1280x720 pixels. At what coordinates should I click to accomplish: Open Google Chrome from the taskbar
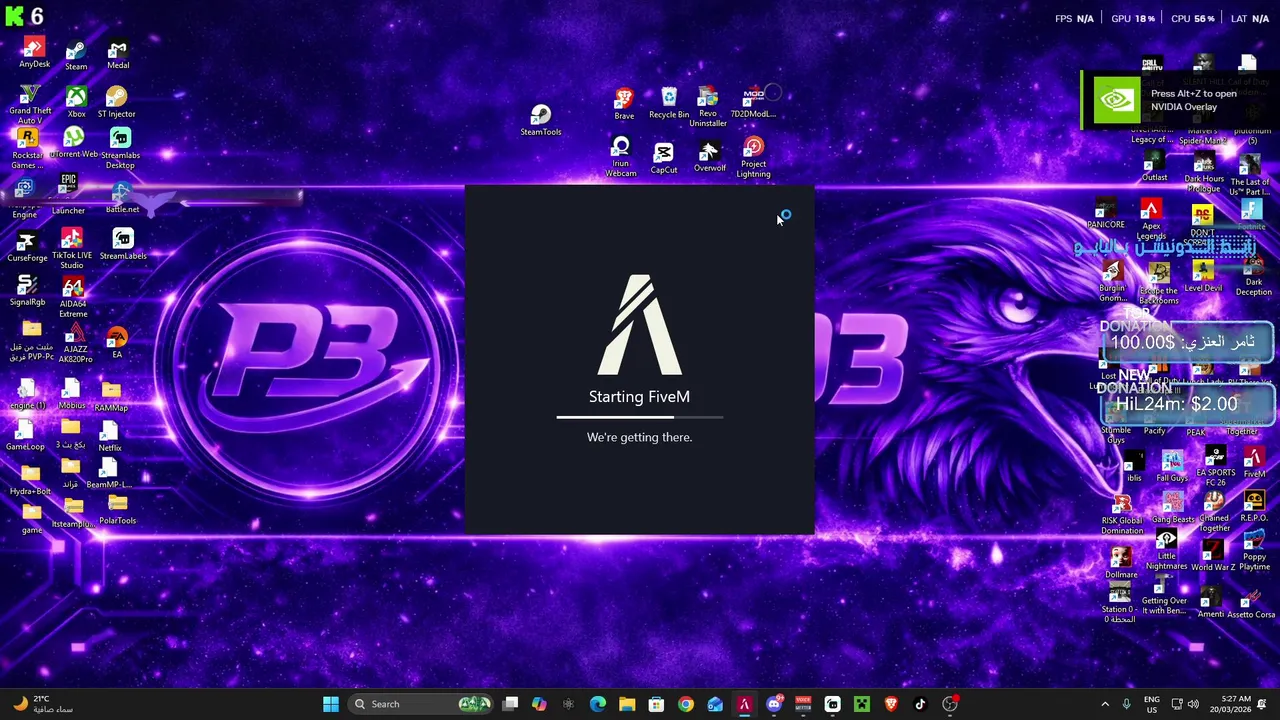tap(685, 704)
